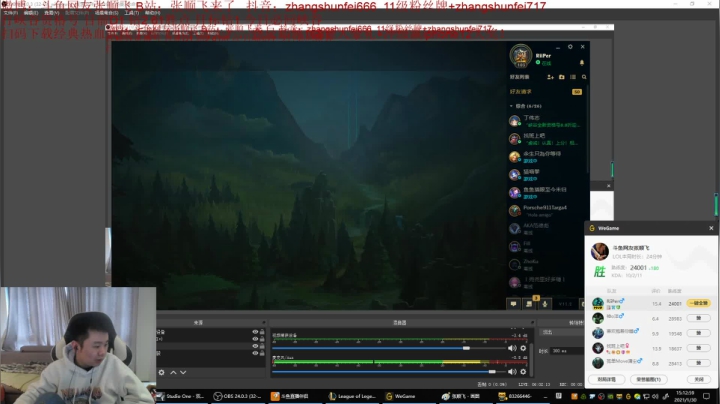
Task: Open source properties gear in OBS sources panel
Action: tap(162, 372)
